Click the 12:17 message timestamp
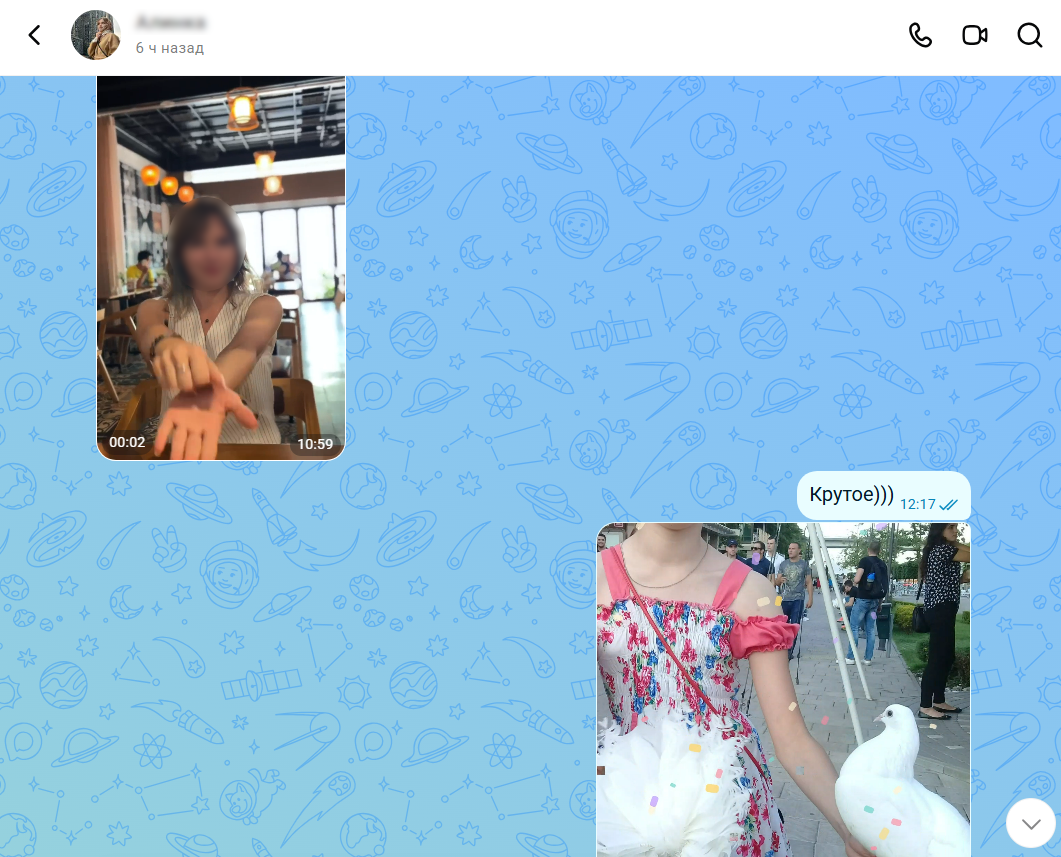The height and width of the screenshot is (857, 1061). (918, 505)
